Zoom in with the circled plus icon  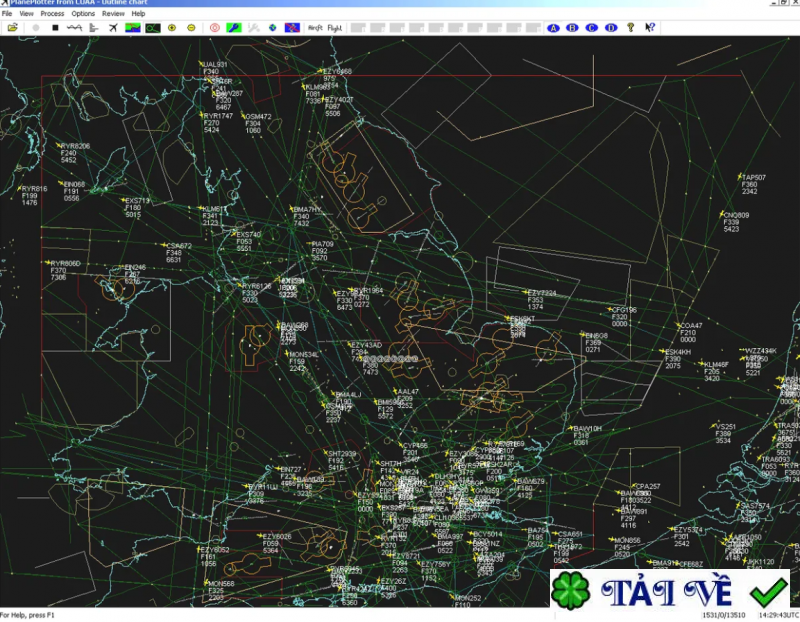point(170,29)
